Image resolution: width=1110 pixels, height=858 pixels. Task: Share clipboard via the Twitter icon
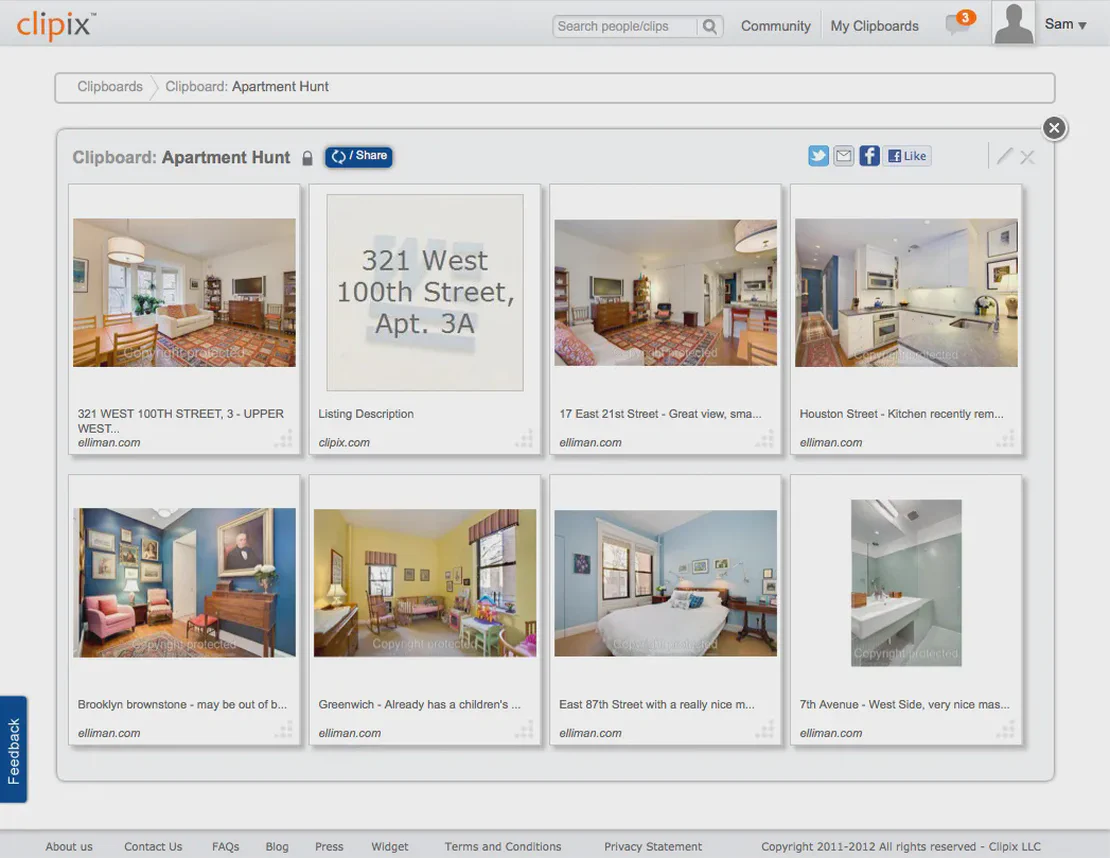(x=818, y=156)
